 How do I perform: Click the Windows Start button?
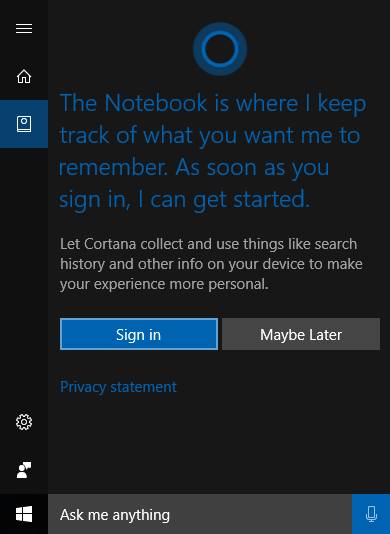[x=24, y=514]
